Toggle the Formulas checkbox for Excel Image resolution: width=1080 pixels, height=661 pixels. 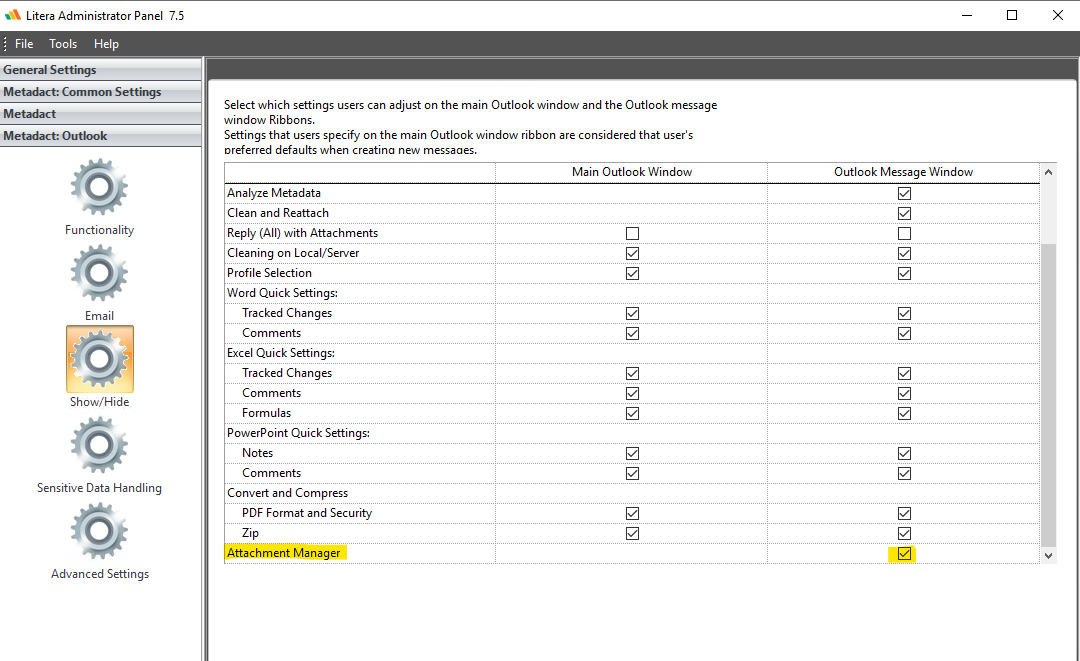click(x=631, y=412)
